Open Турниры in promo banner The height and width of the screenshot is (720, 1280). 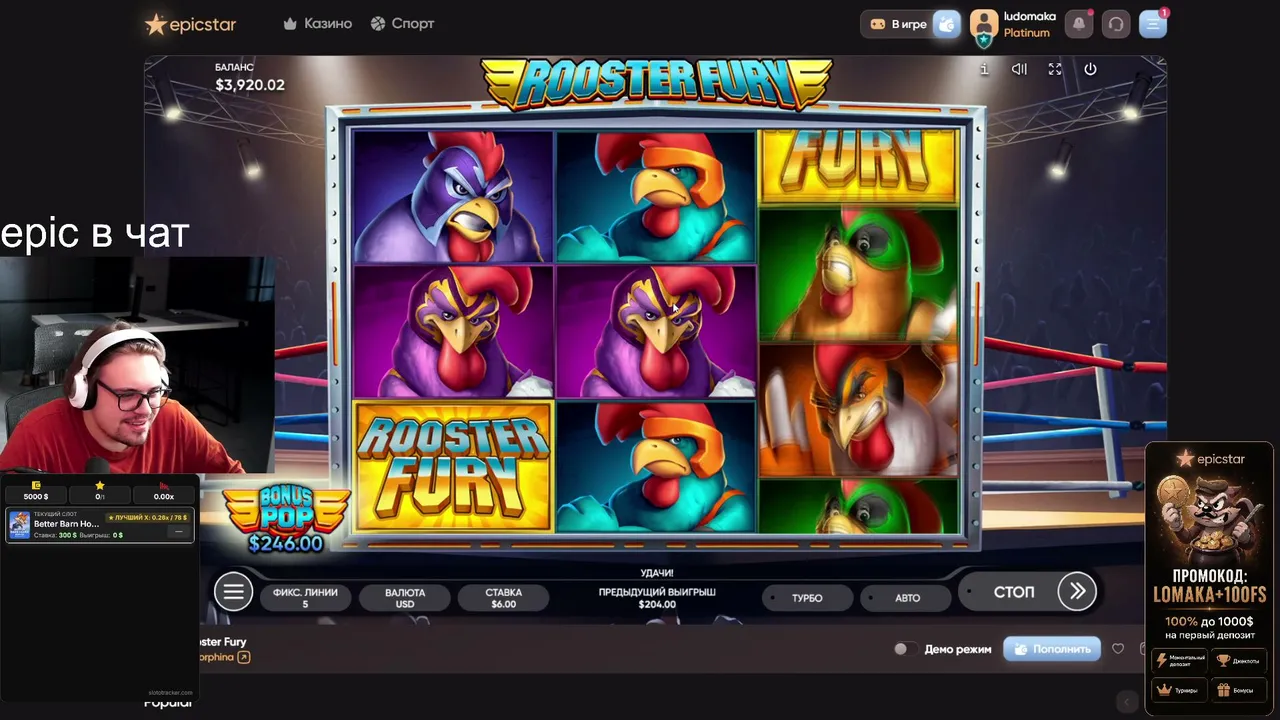pyautogui.click(x=1180, y=690)
